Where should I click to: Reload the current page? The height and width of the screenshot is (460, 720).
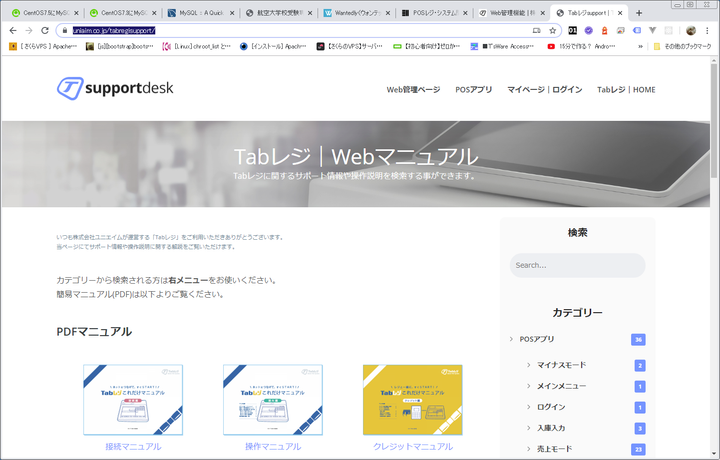45,30
